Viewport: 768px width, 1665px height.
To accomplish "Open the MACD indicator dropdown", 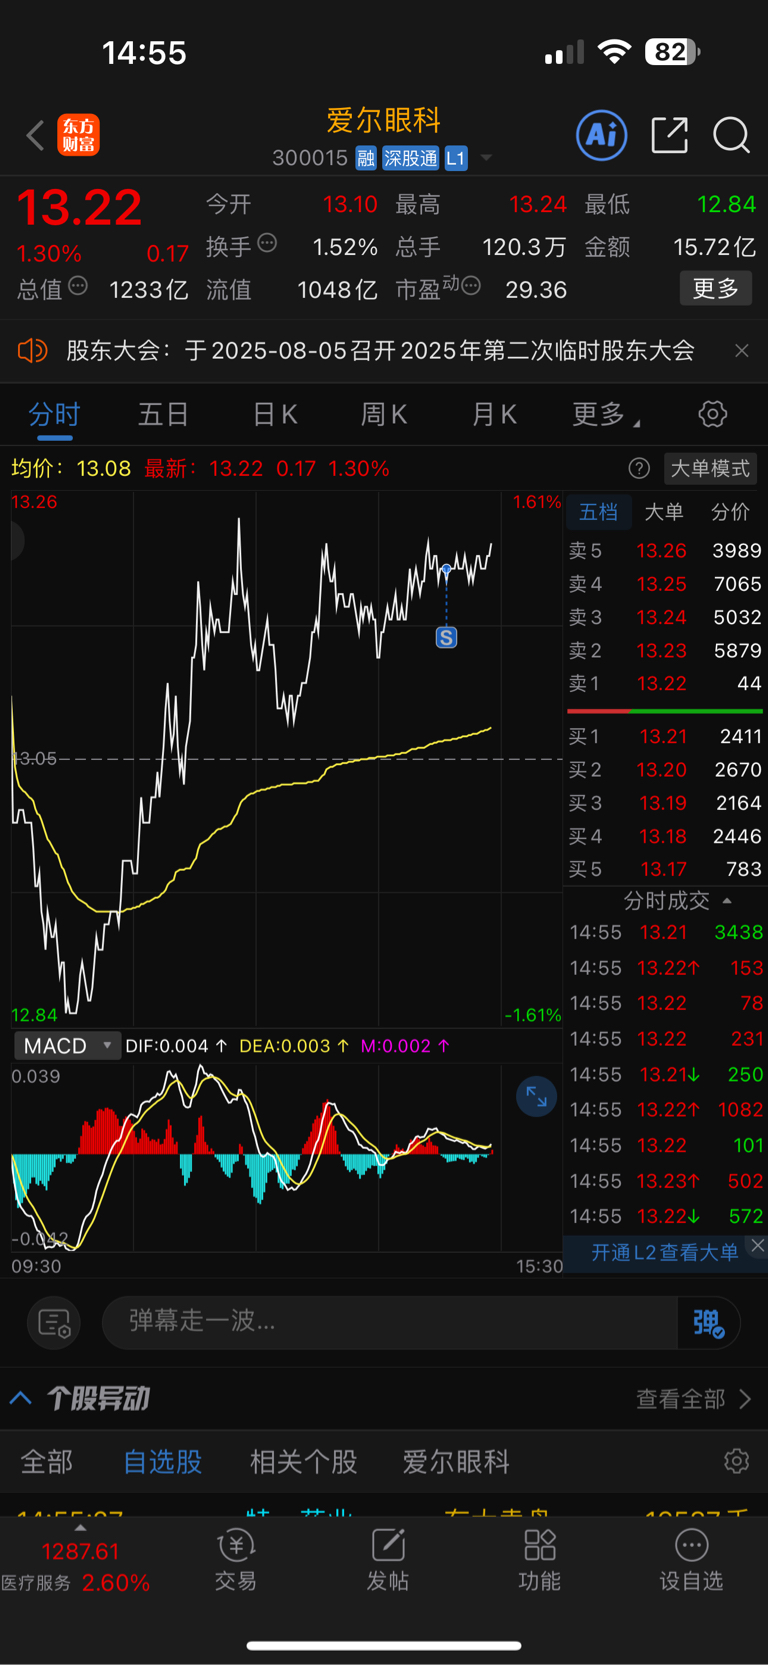I will pos(67,1046).
